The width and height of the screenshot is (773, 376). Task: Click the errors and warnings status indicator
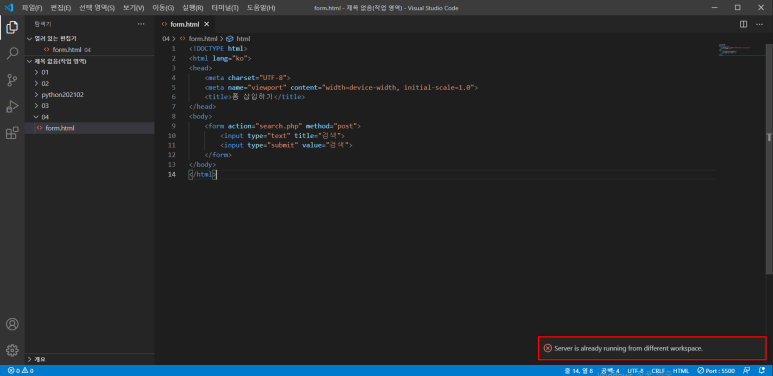coord(21,371)
